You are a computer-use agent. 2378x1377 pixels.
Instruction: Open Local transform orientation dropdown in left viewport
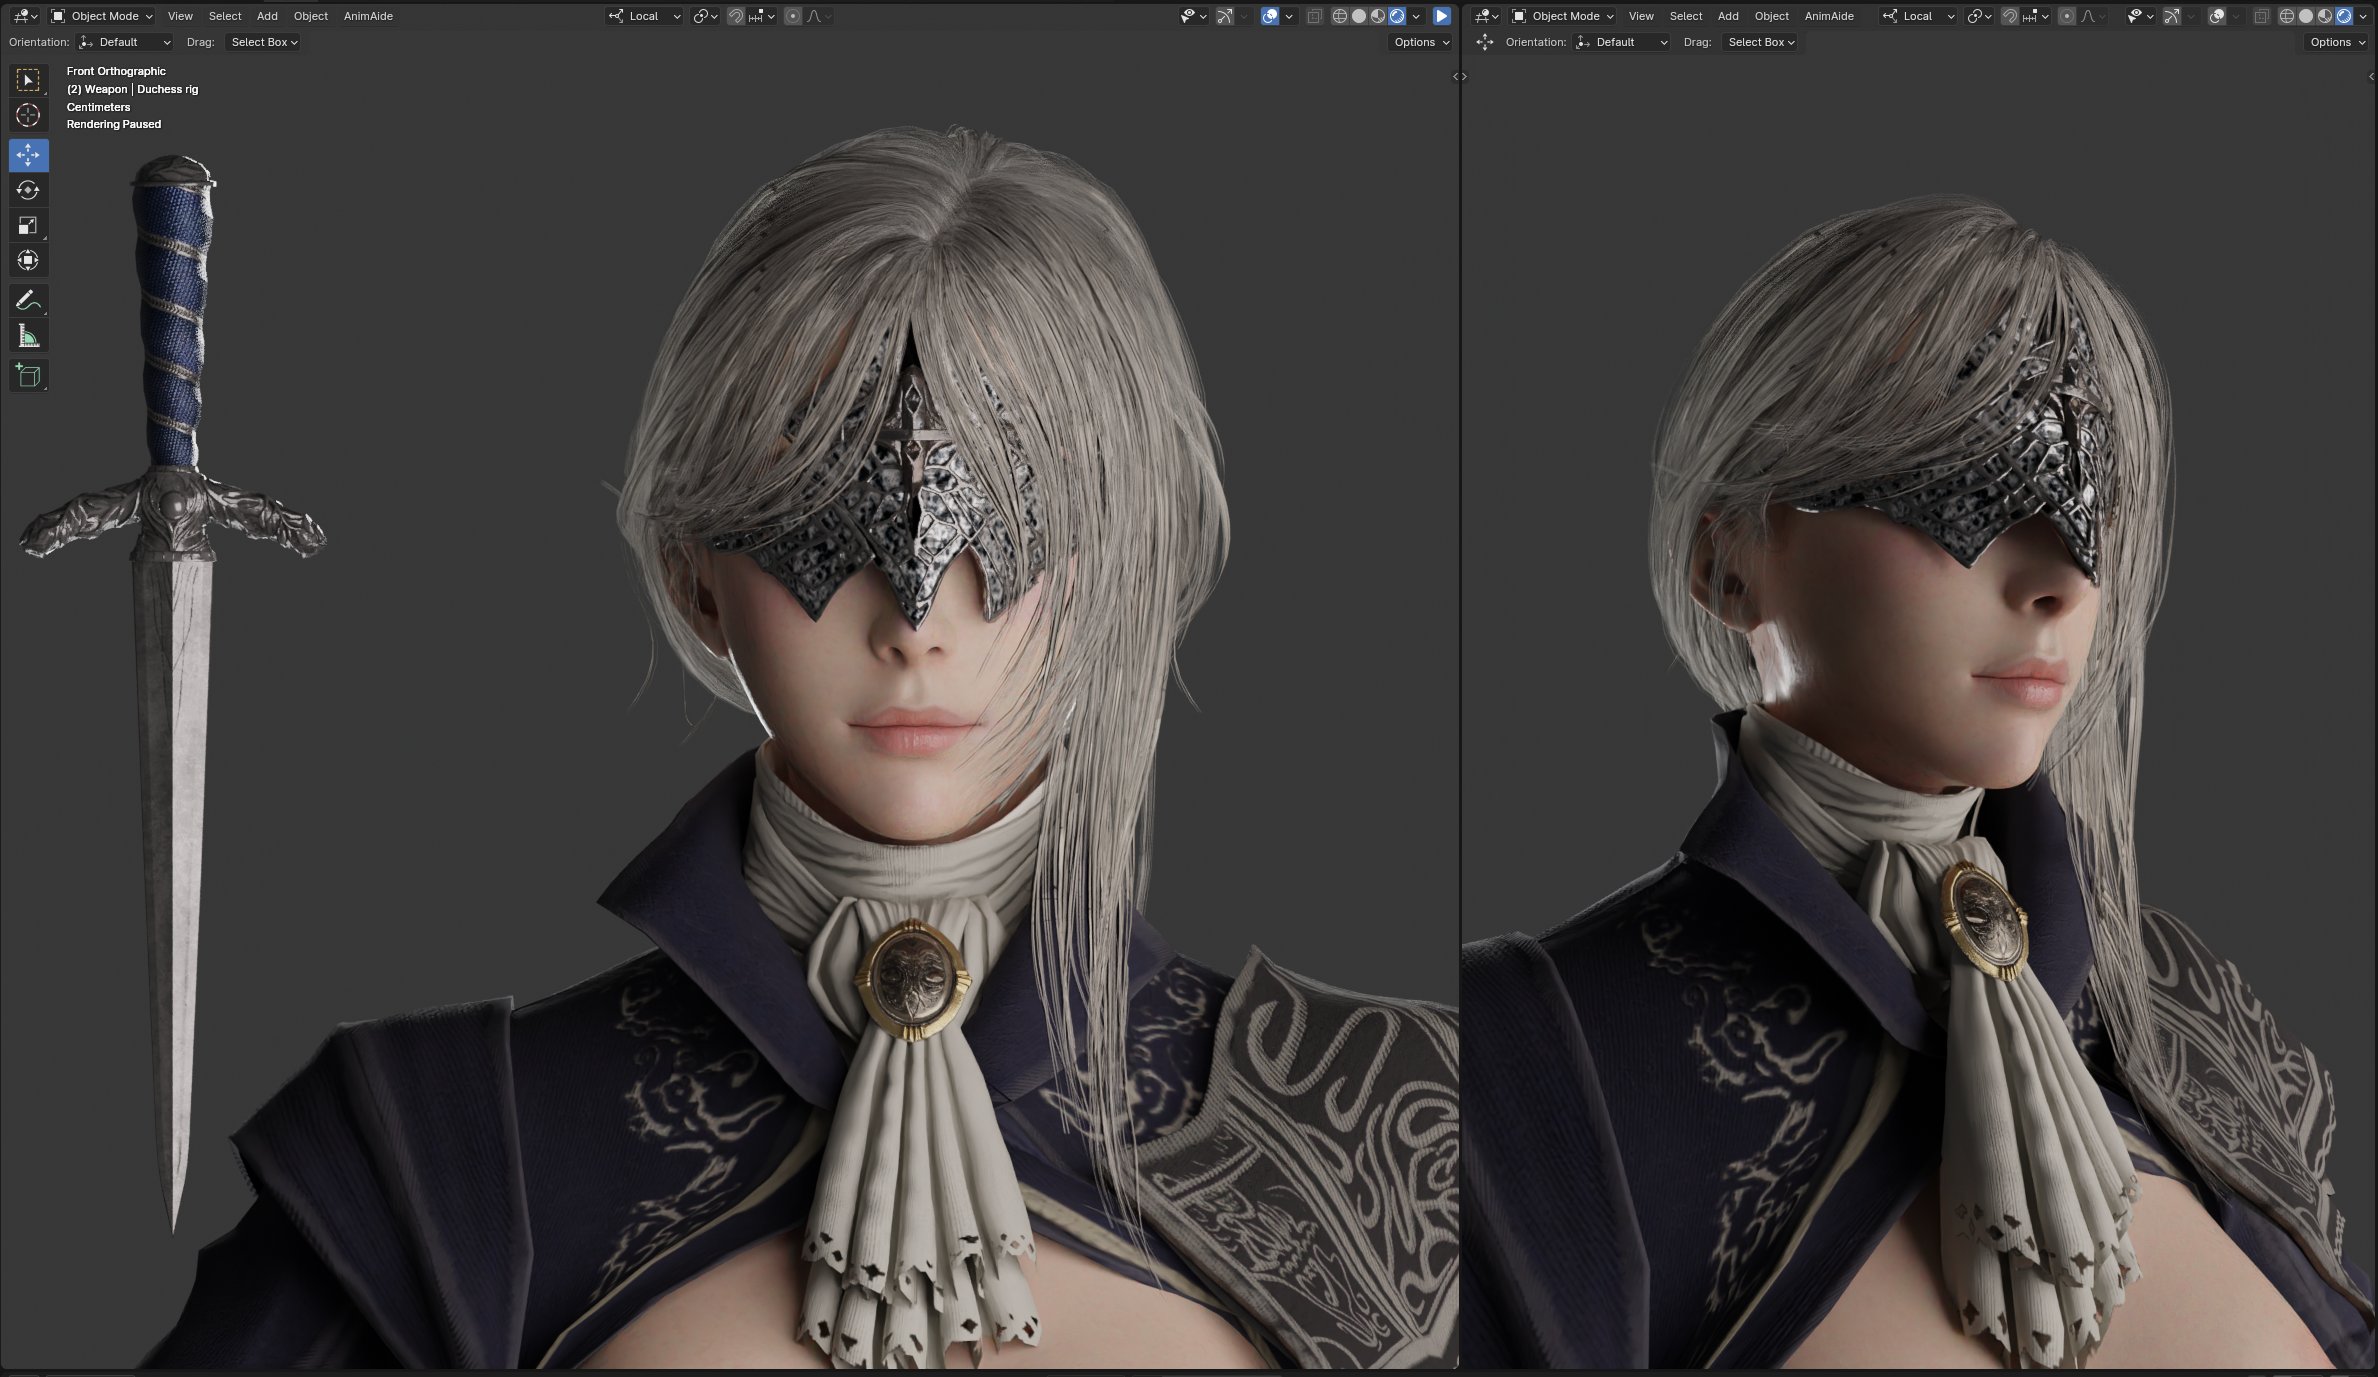click(x=645, y=16)
